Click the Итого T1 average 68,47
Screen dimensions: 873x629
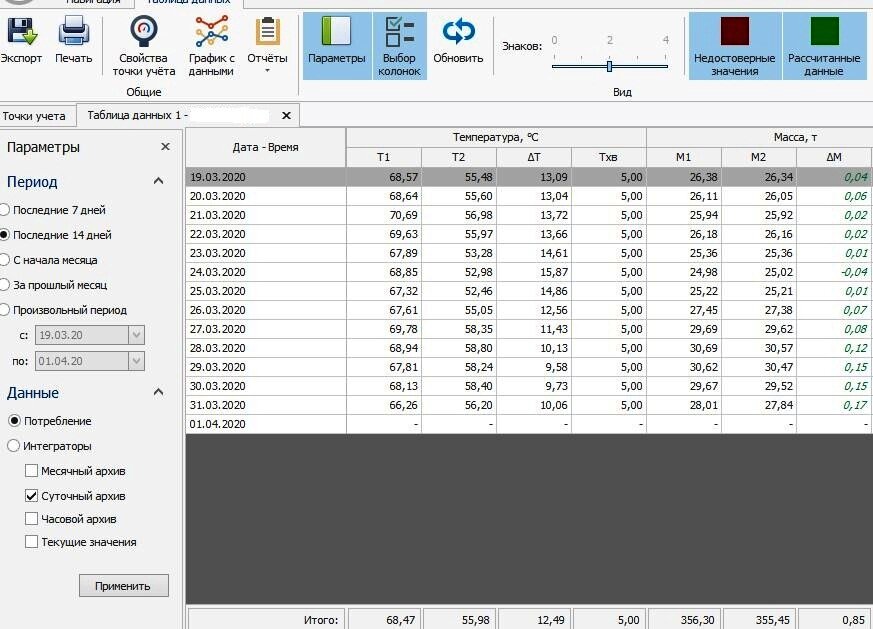click(x=384, y=620)
